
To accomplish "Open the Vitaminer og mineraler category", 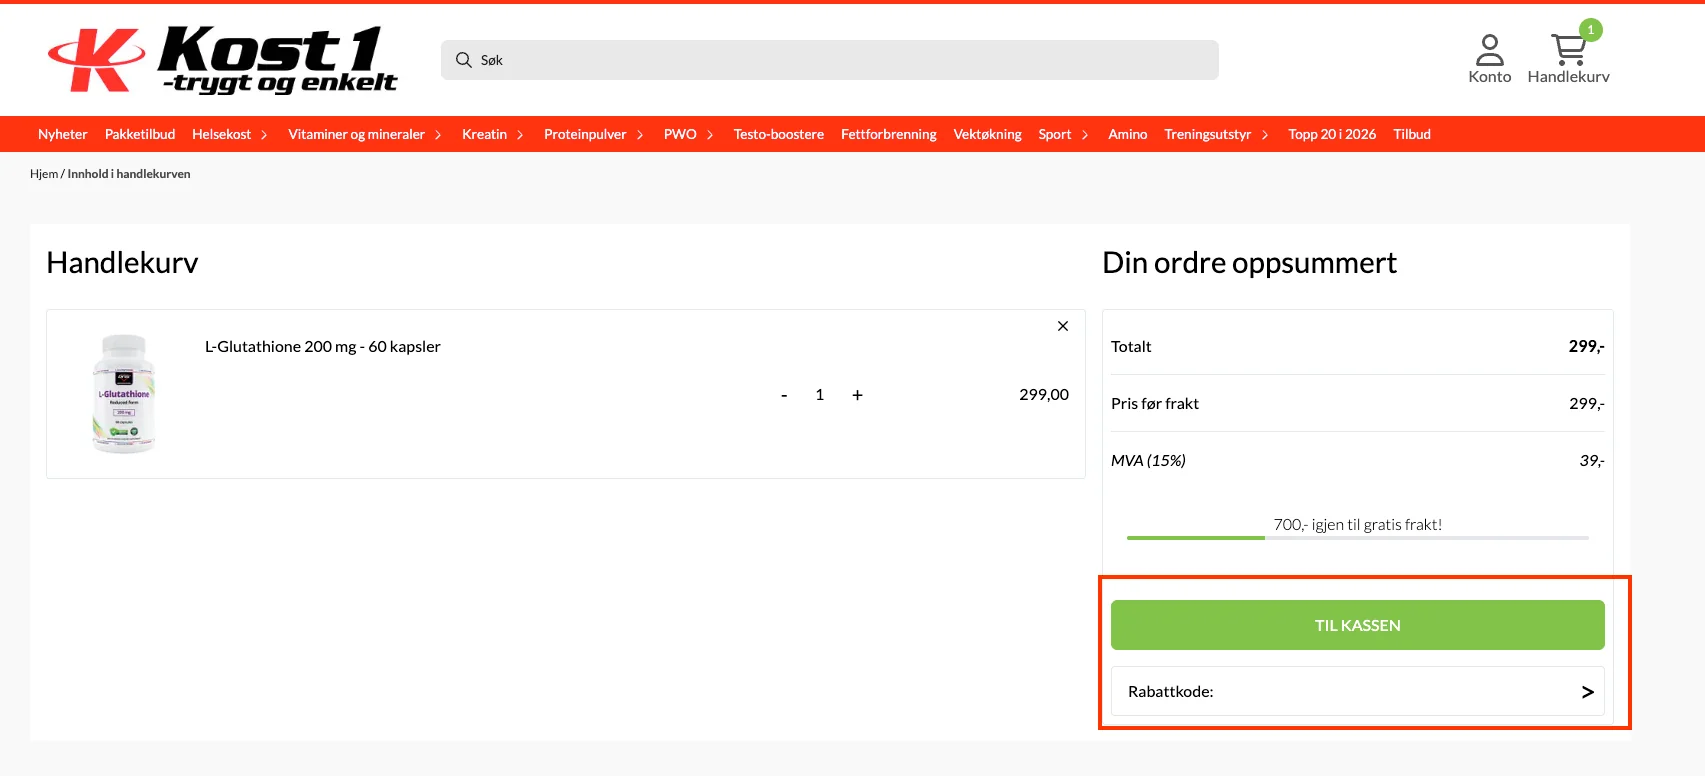I will pos(357,134).
